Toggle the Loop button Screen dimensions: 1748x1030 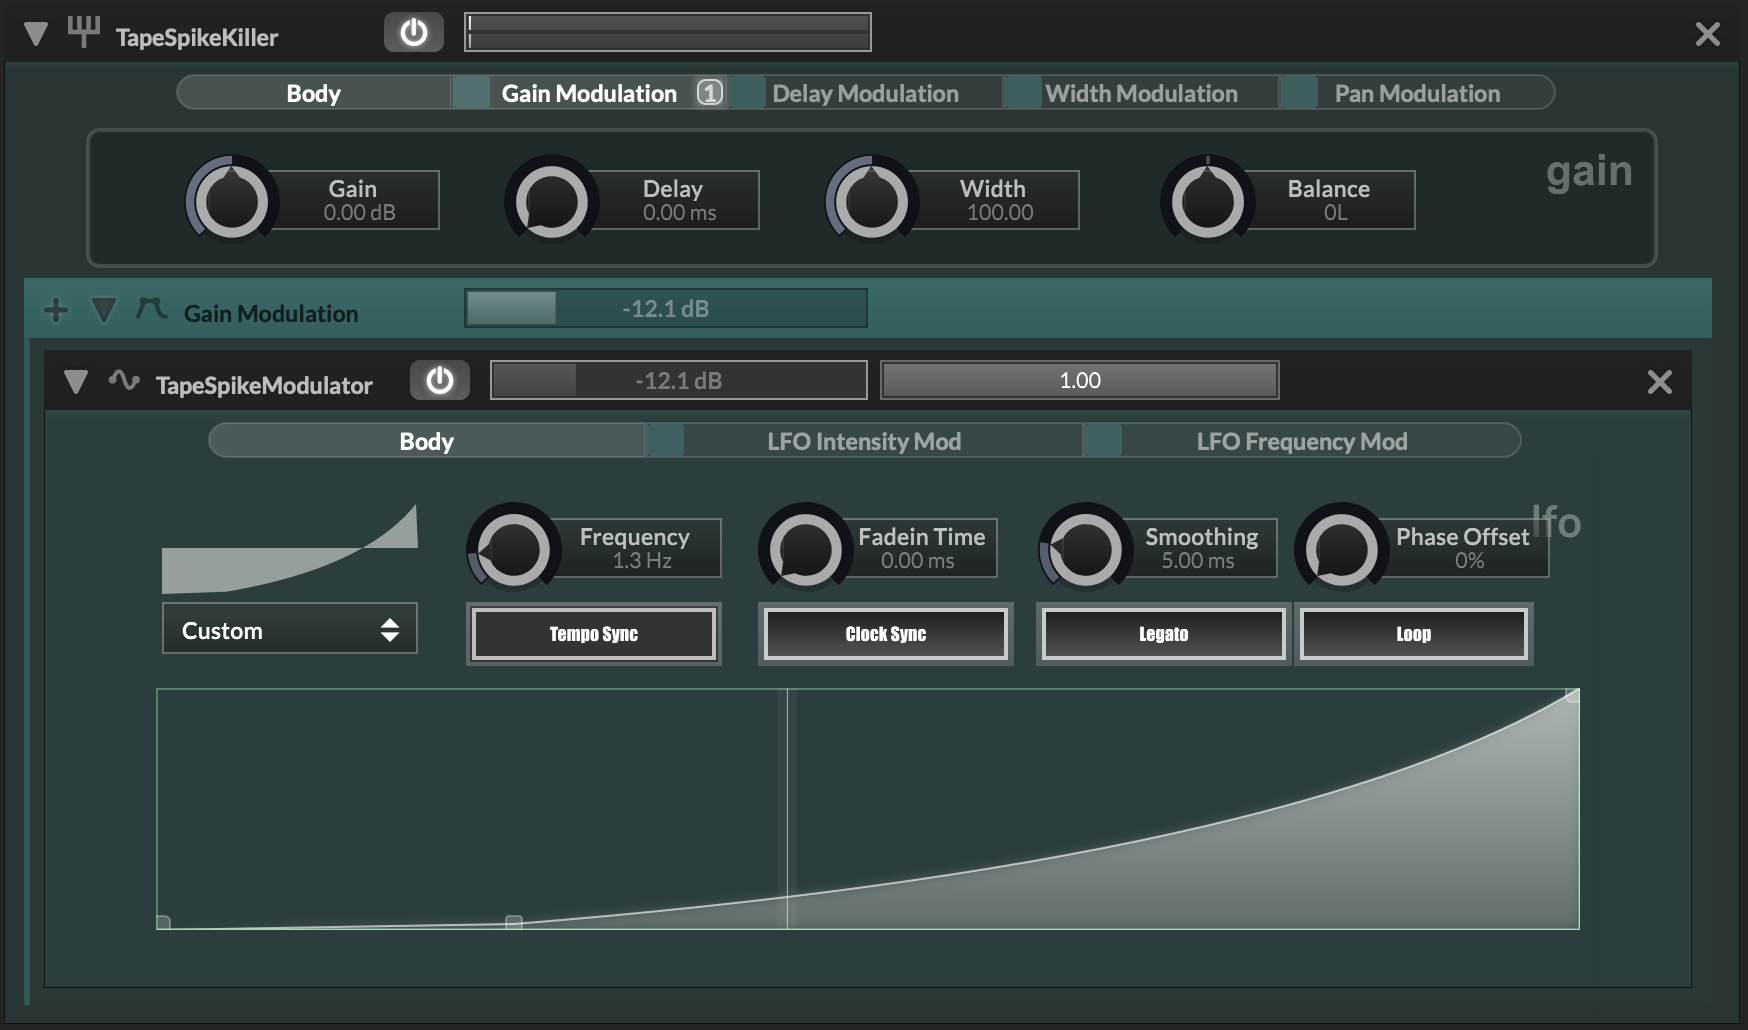pos(1414,634)
